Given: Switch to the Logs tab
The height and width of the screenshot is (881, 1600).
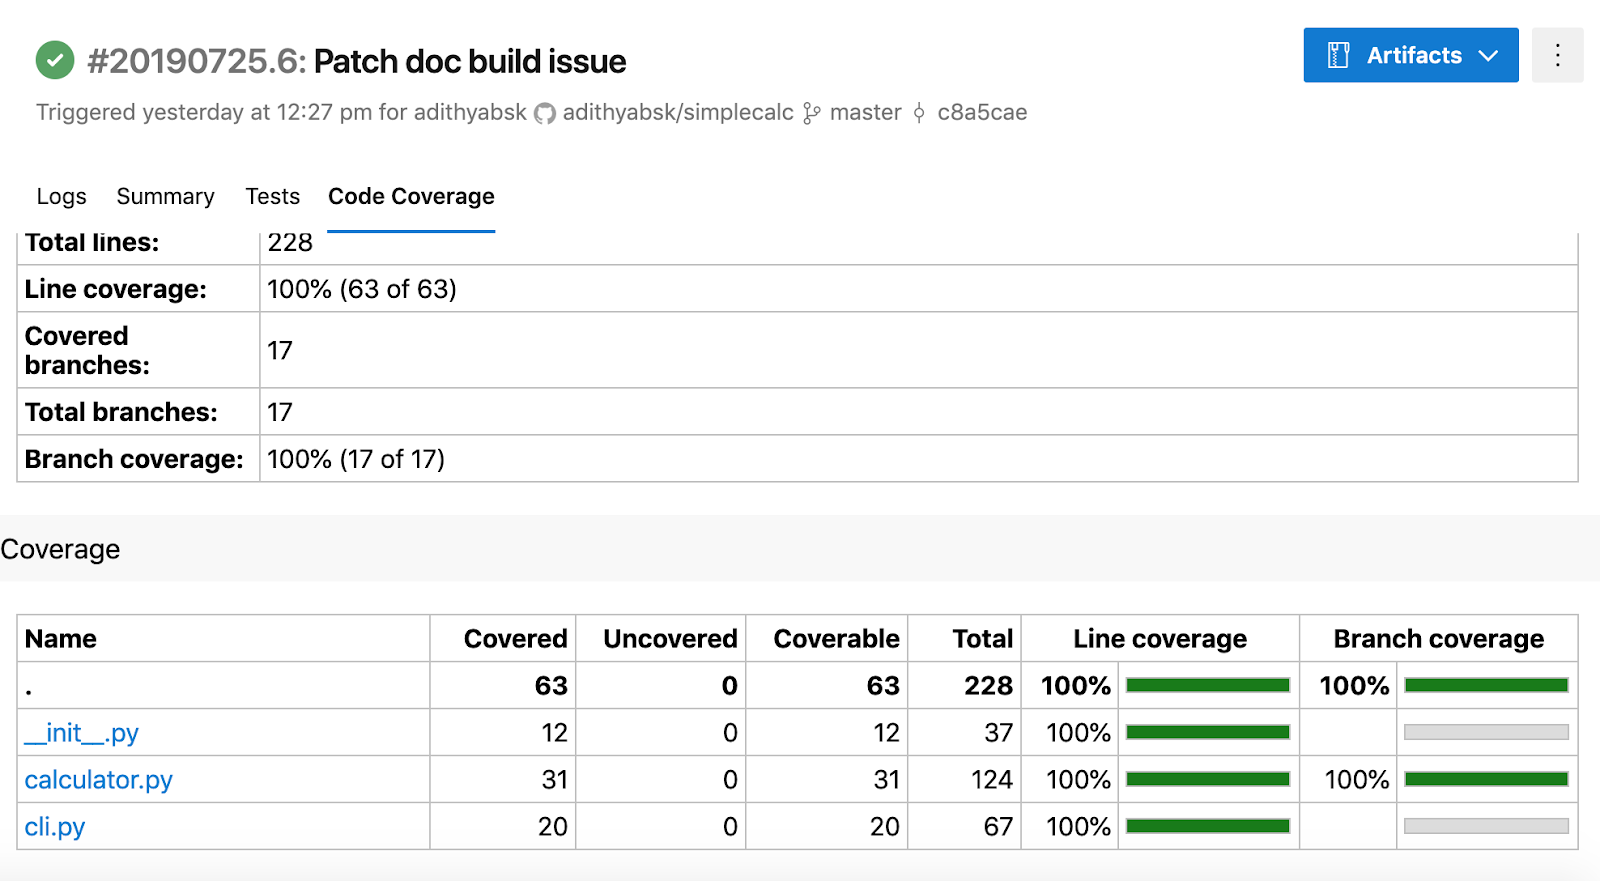Looking at the screenshot, I should (x=62, y=196).
